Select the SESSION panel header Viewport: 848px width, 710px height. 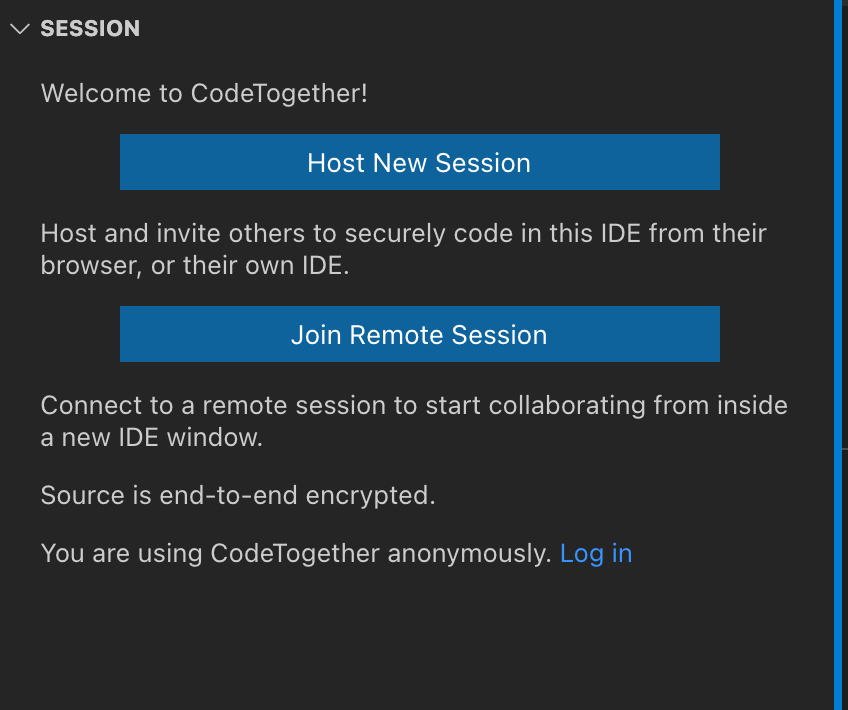[x=90, y=29]
